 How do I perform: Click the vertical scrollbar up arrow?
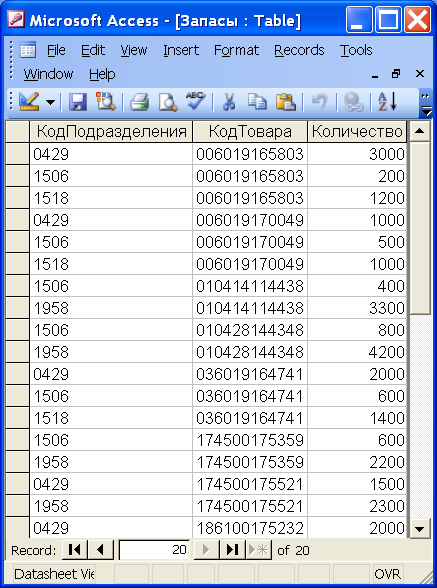(x=420, y=131)
